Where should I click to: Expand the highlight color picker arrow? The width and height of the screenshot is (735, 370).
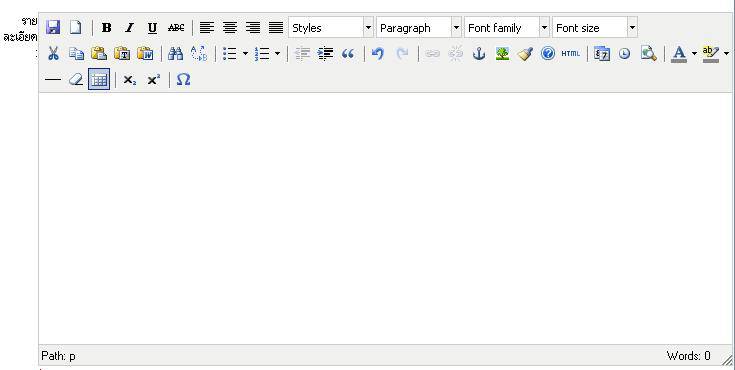point(726,53)
